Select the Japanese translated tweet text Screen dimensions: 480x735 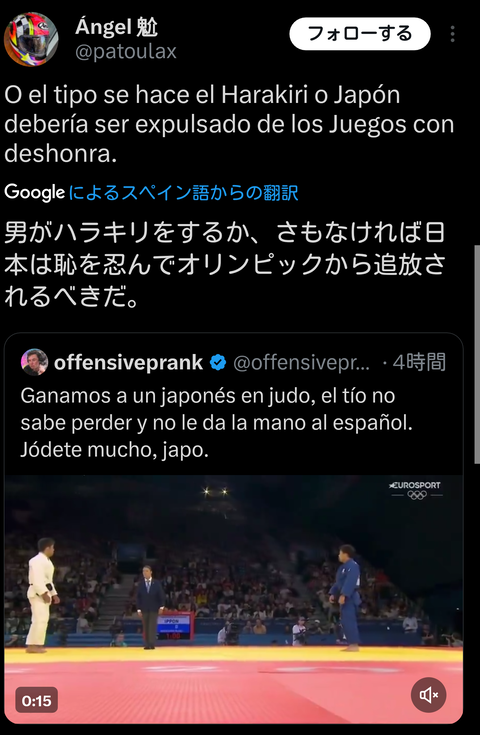(x=225, y=264)
